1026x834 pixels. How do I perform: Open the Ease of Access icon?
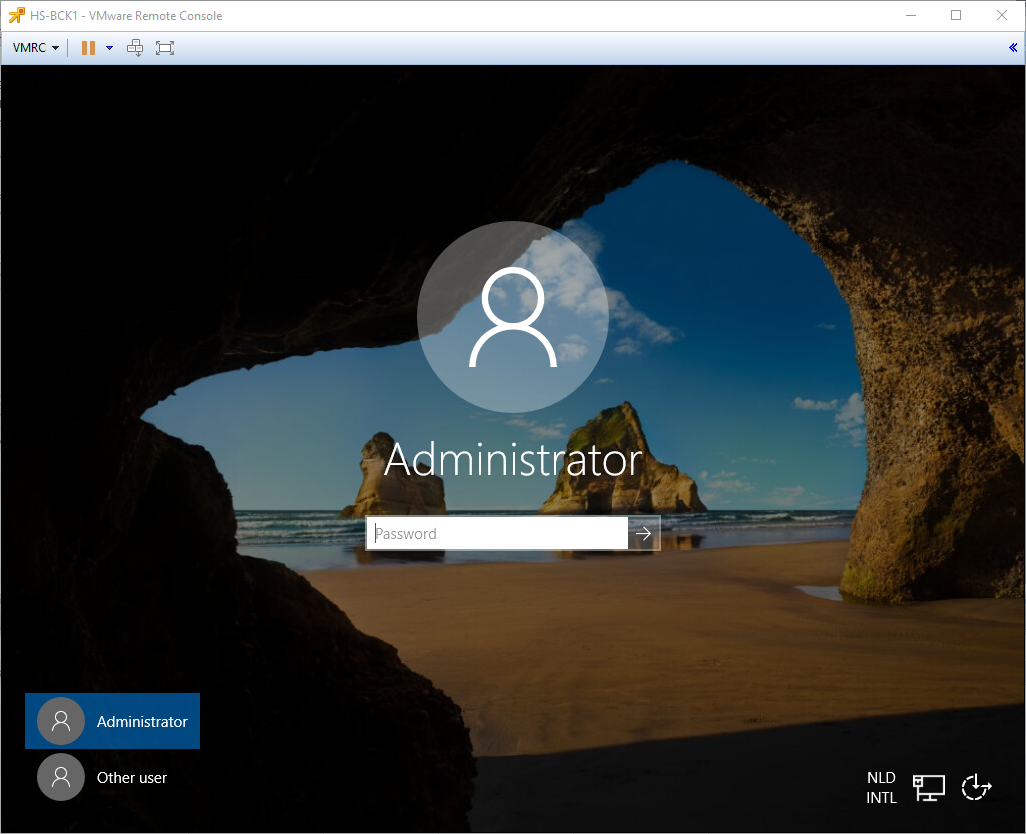976,787
